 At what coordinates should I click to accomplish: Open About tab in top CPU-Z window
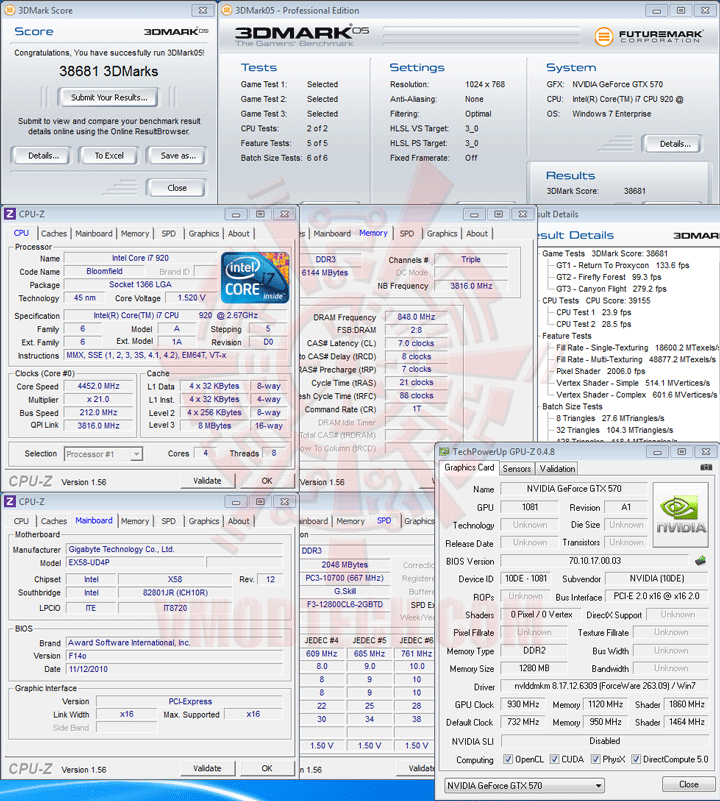click(x=239, y=233)
